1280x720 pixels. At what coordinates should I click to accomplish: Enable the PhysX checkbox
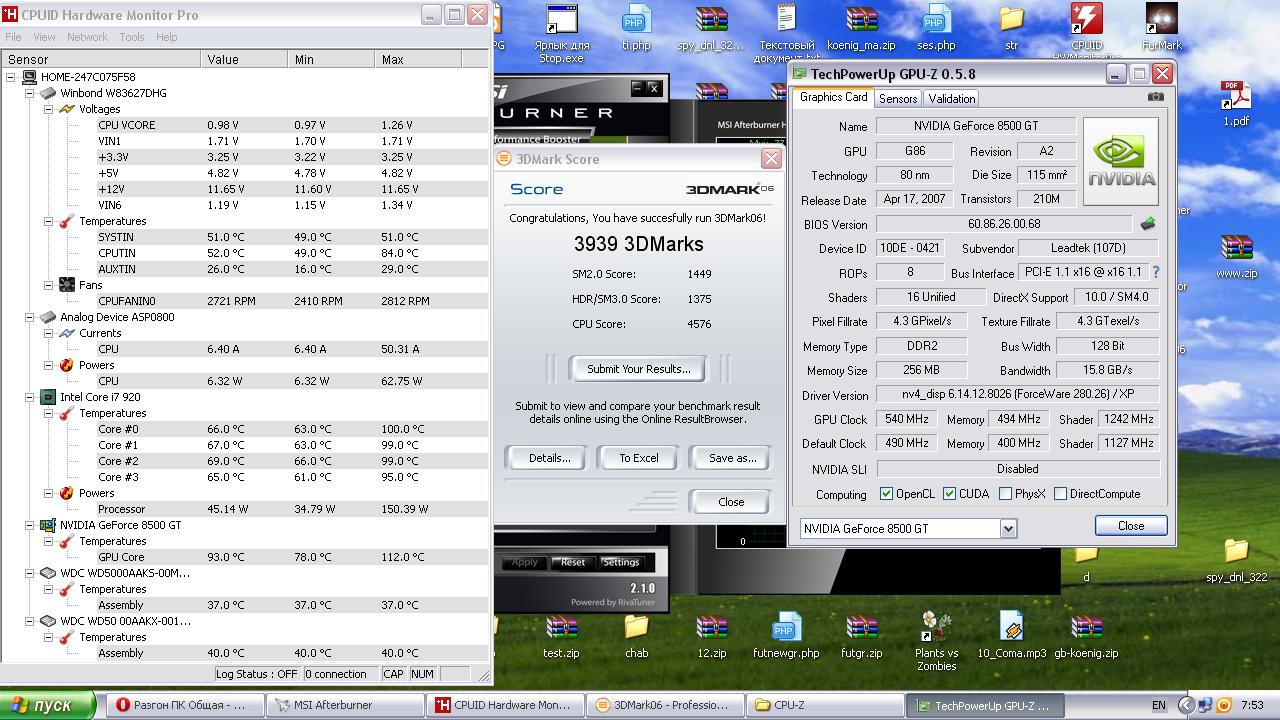point(1005,494)
